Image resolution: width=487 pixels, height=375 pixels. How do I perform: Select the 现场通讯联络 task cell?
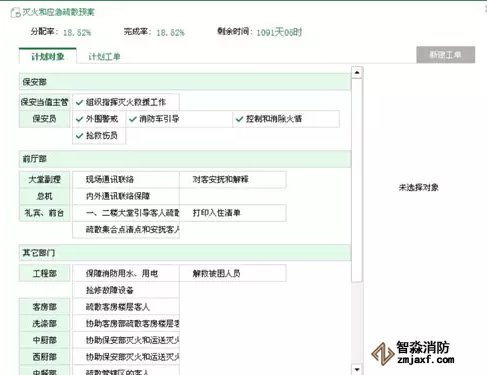(x=126, y=180)
